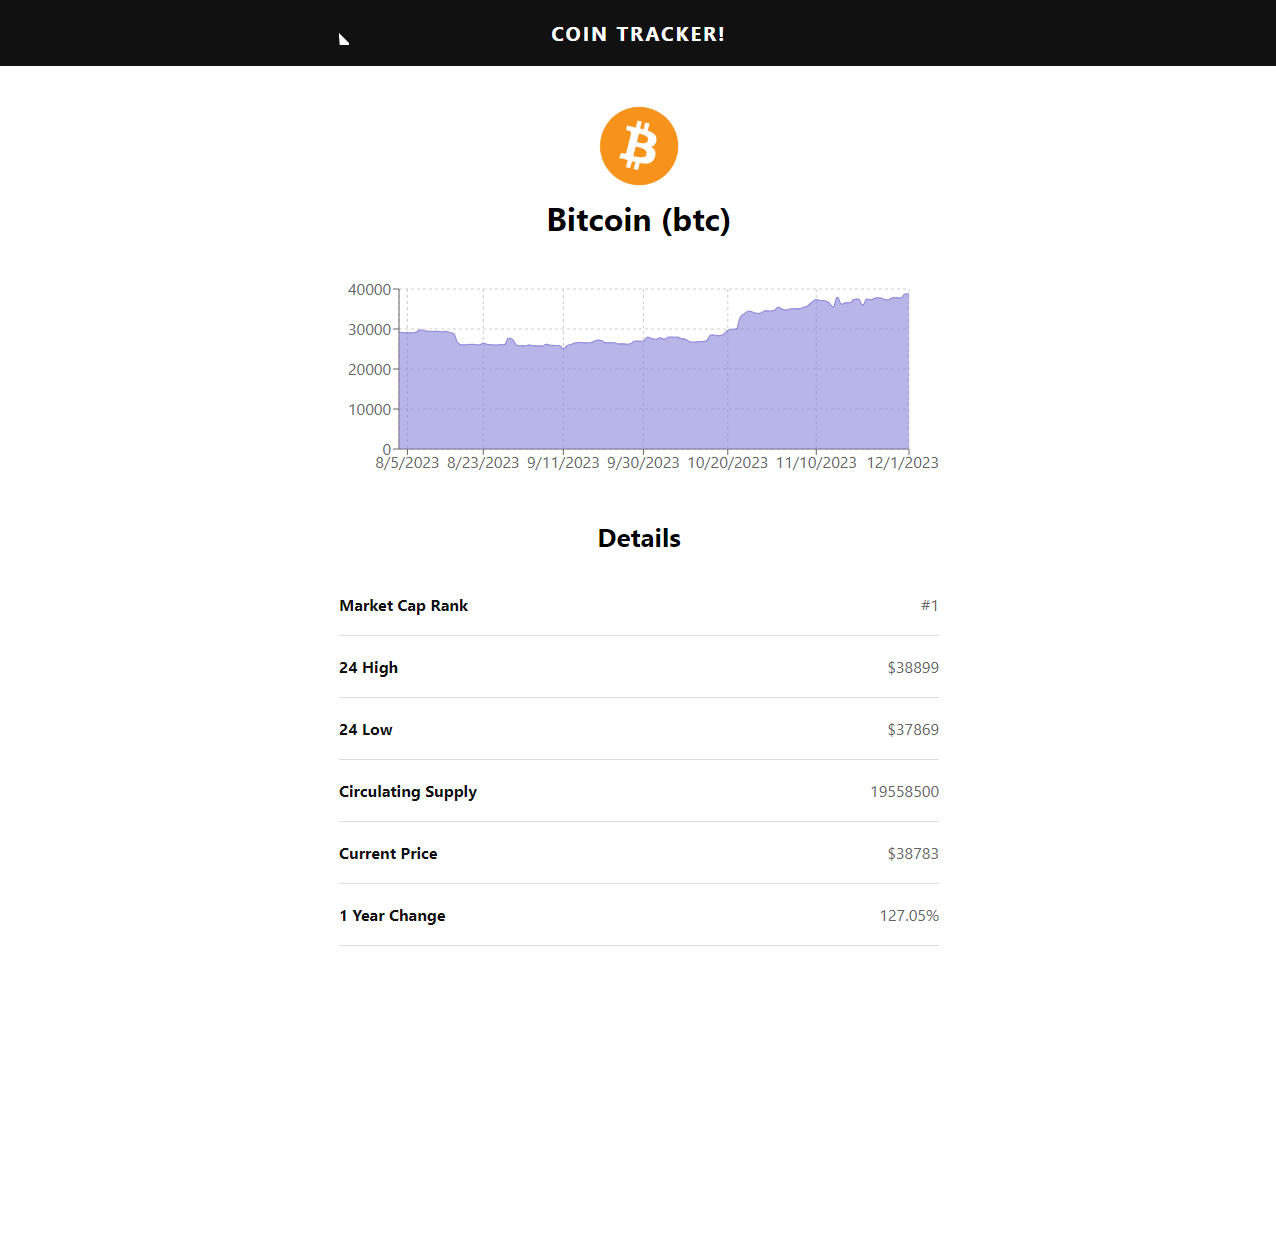Click the 9/11/2023 date tick on chart

click(x=563, y=463)
